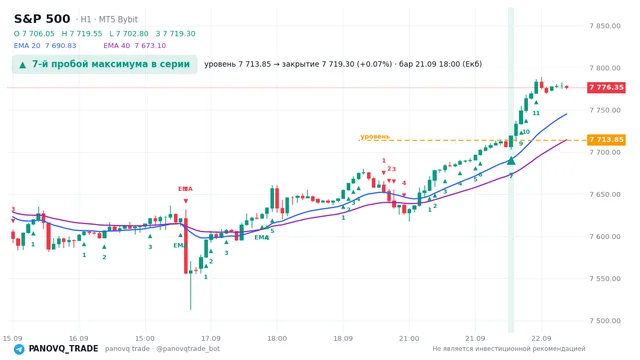Open the PANOVQ_TRADE channel name
This screenshot has width=640, height=360.
63,349
